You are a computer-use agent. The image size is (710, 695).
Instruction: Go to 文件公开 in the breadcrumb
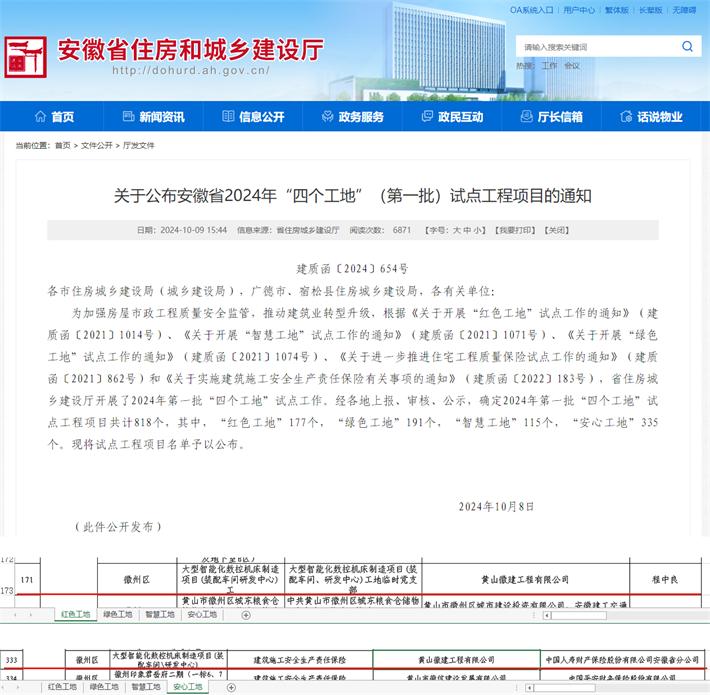[x=96, y=145]
